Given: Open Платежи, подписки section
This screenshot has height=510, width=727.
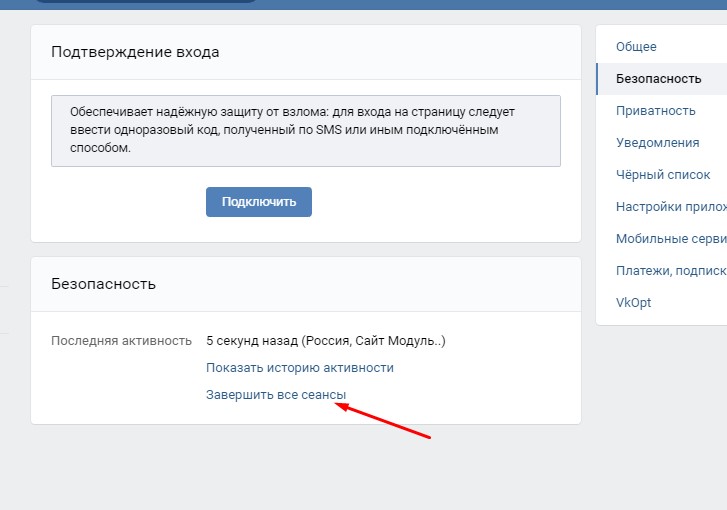Looking at the screenshot, I should click(671, 271).
